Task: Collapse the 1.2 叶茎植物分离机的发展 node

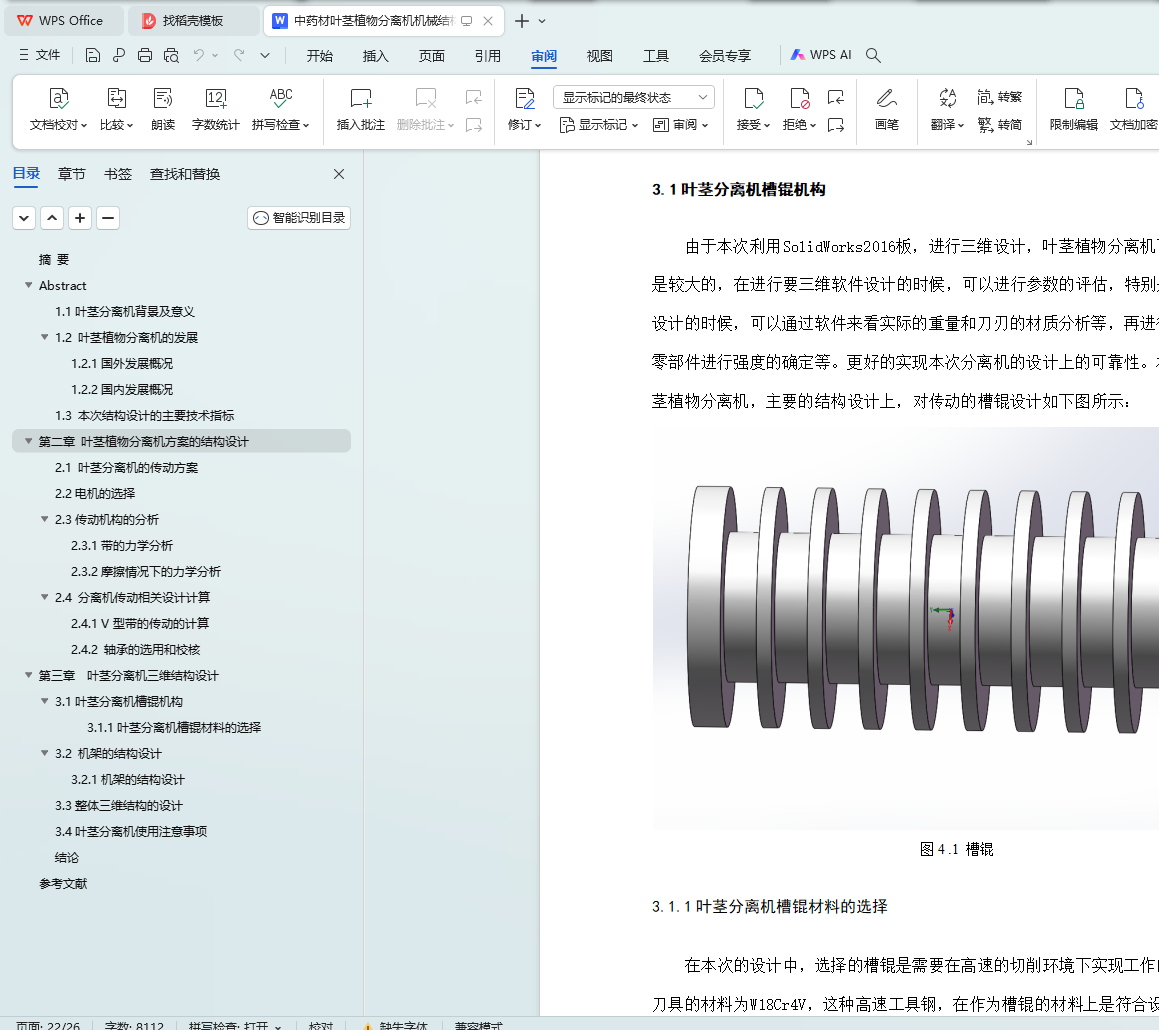Action: pos(44,336)
